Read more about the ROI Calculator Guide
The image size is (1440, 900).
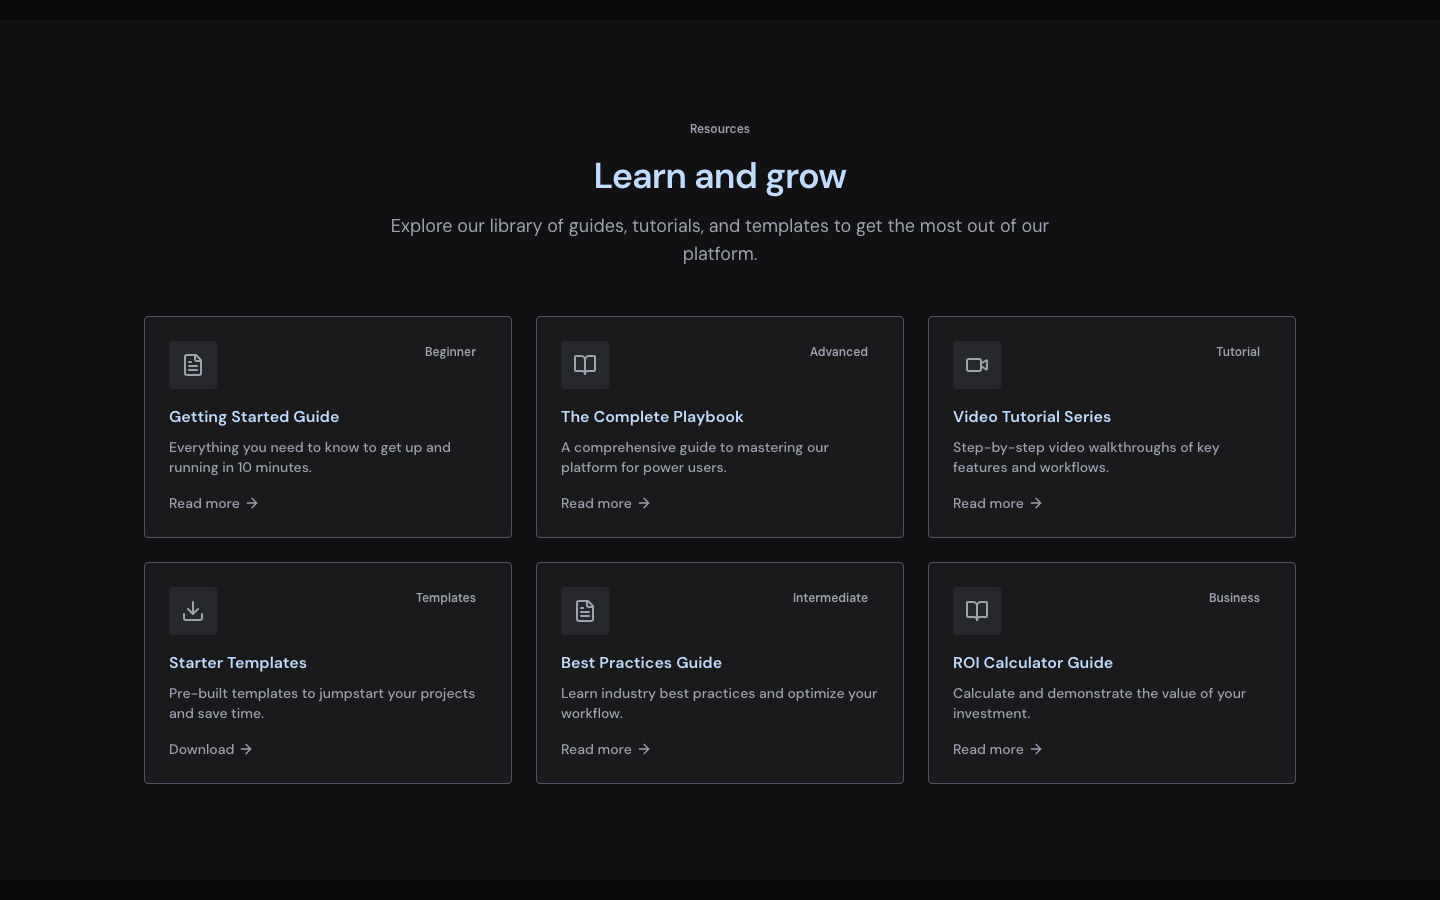point(988,749)
